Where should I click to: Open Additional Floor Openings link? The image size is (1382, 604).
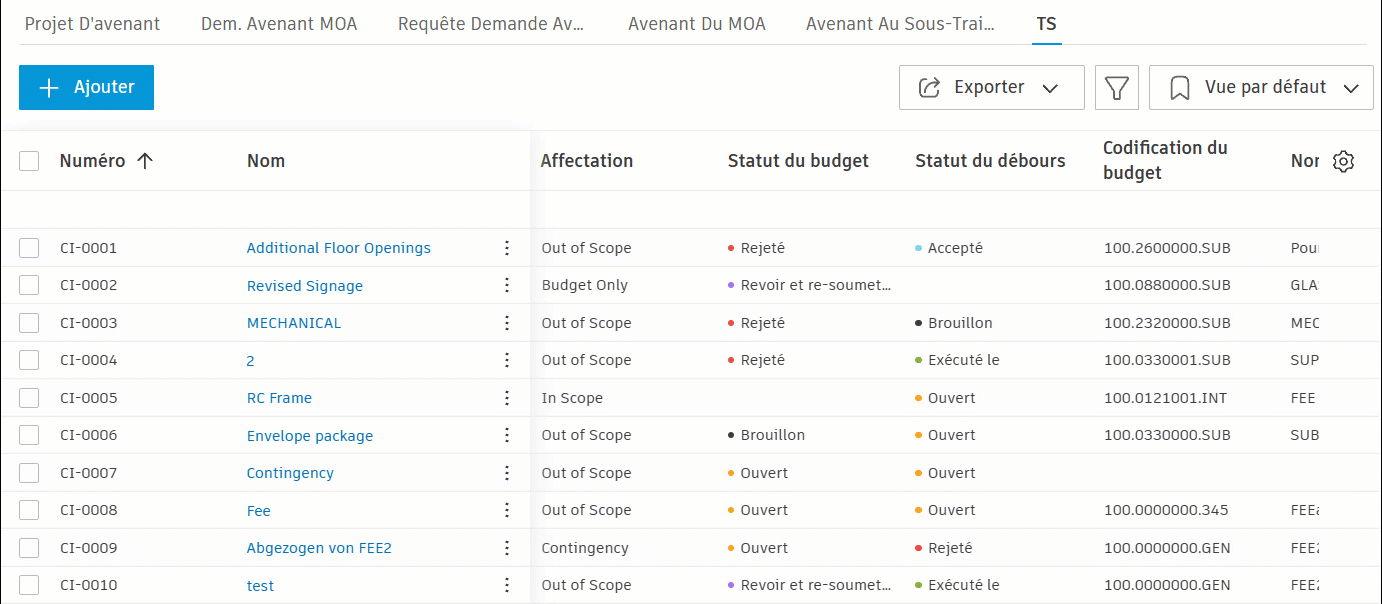338,248
